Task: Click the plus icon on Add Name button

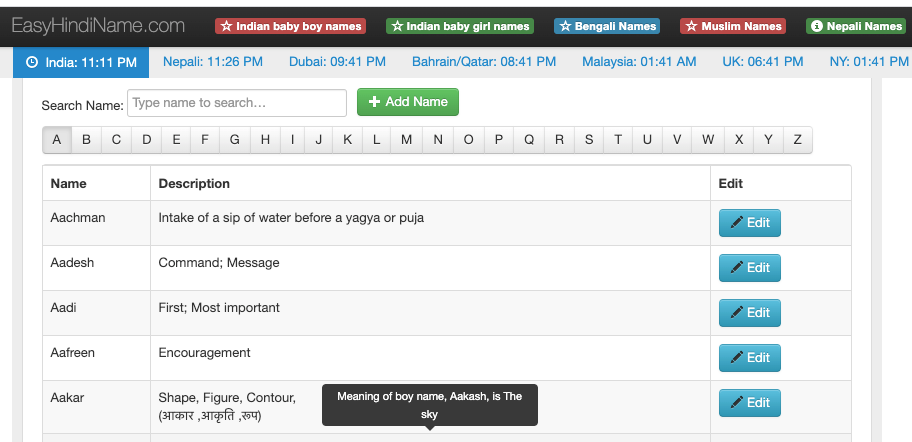Action: tap(375, 102)
